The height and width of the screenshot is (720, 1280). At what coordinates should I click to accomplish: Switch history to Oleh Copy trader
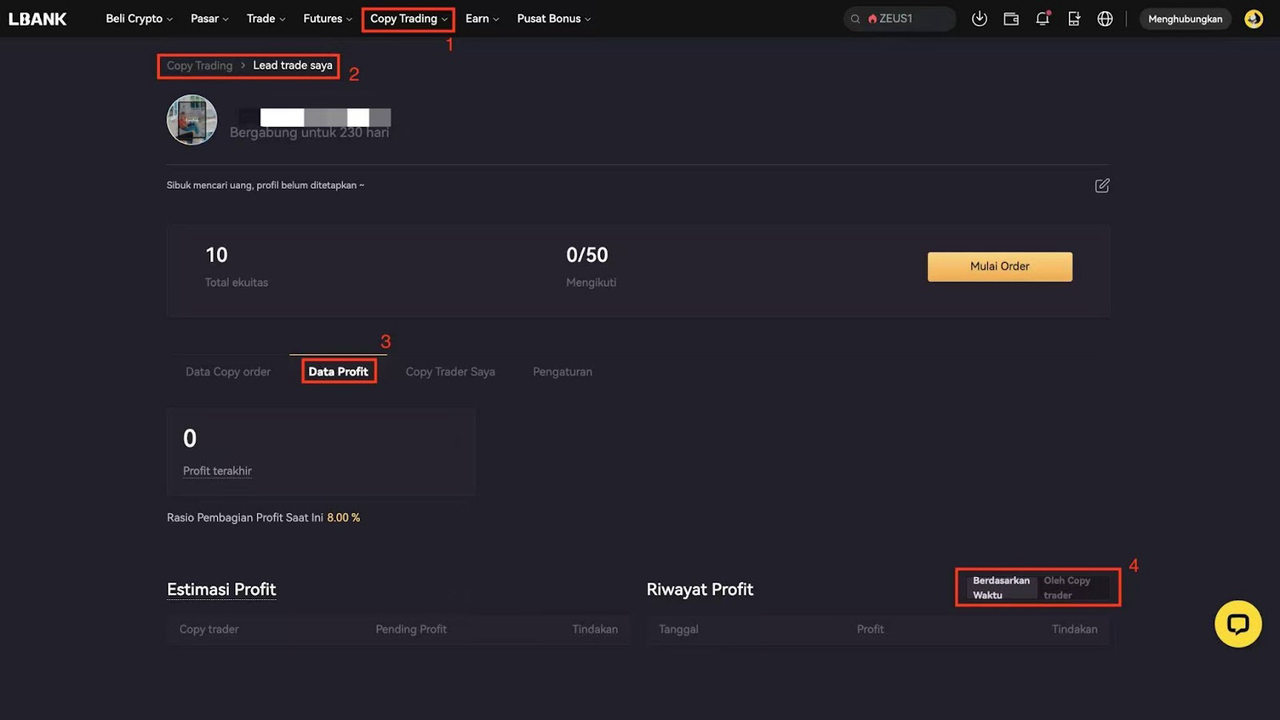pos(1068,588)
